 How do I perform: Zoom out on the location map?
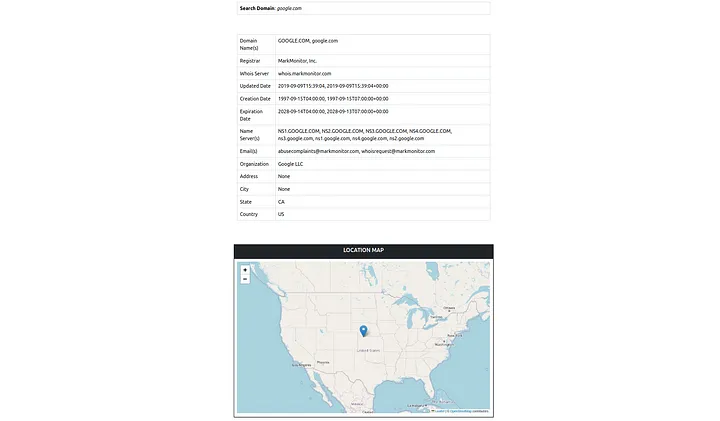[245, 279]
